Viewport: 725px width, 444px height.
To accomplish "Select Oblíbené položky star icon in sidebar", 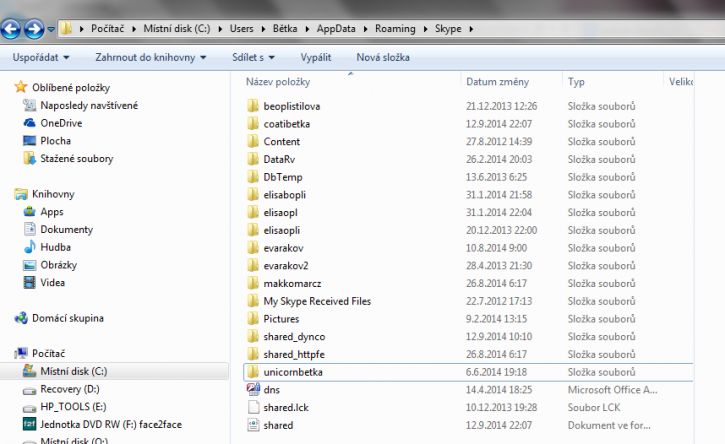I will point(20,87).
